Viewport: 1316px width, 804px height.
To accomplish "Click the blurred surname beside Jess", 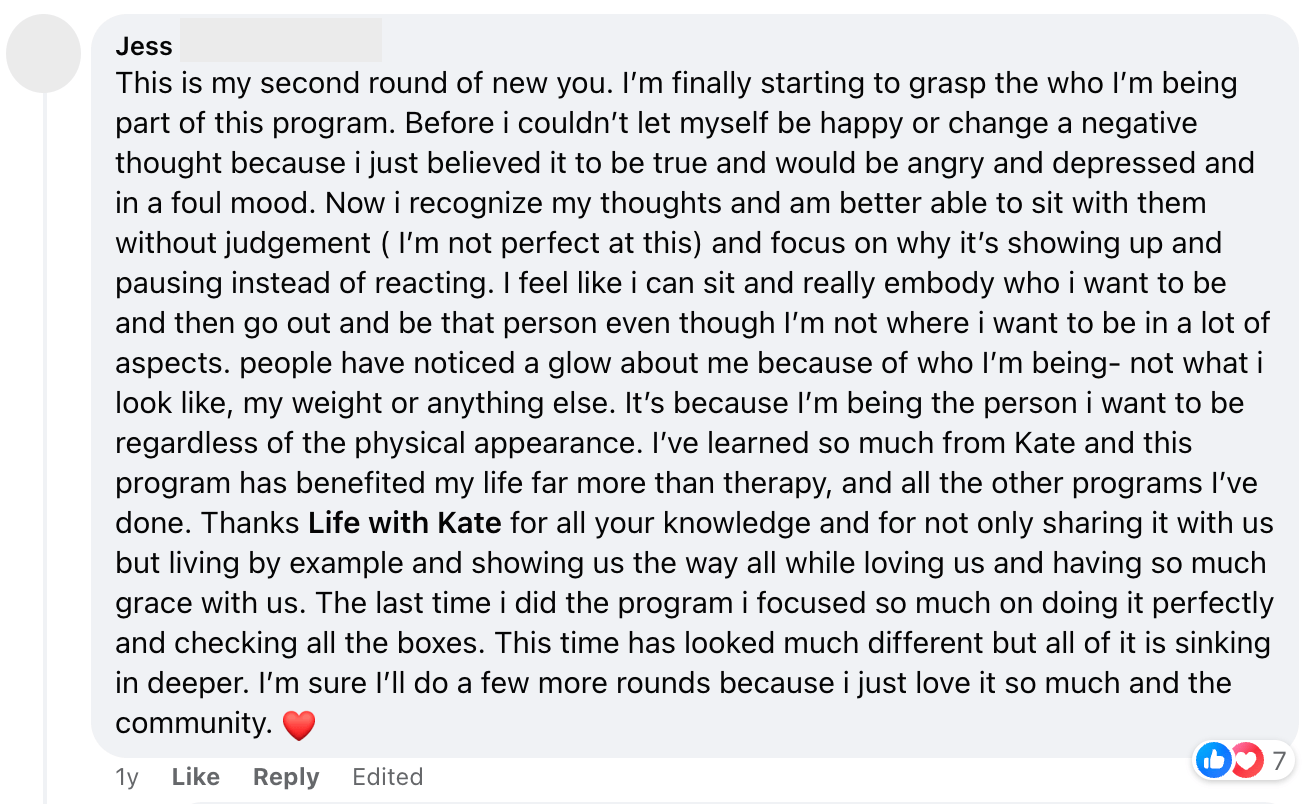I will [280, 42].
